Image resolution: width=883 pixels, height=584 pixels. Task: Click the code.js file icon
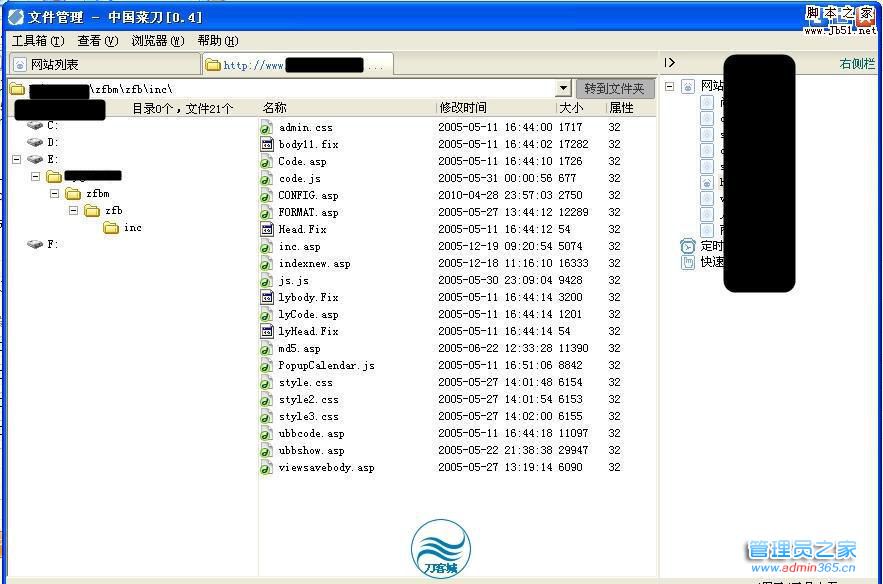(x=266, y=179)
